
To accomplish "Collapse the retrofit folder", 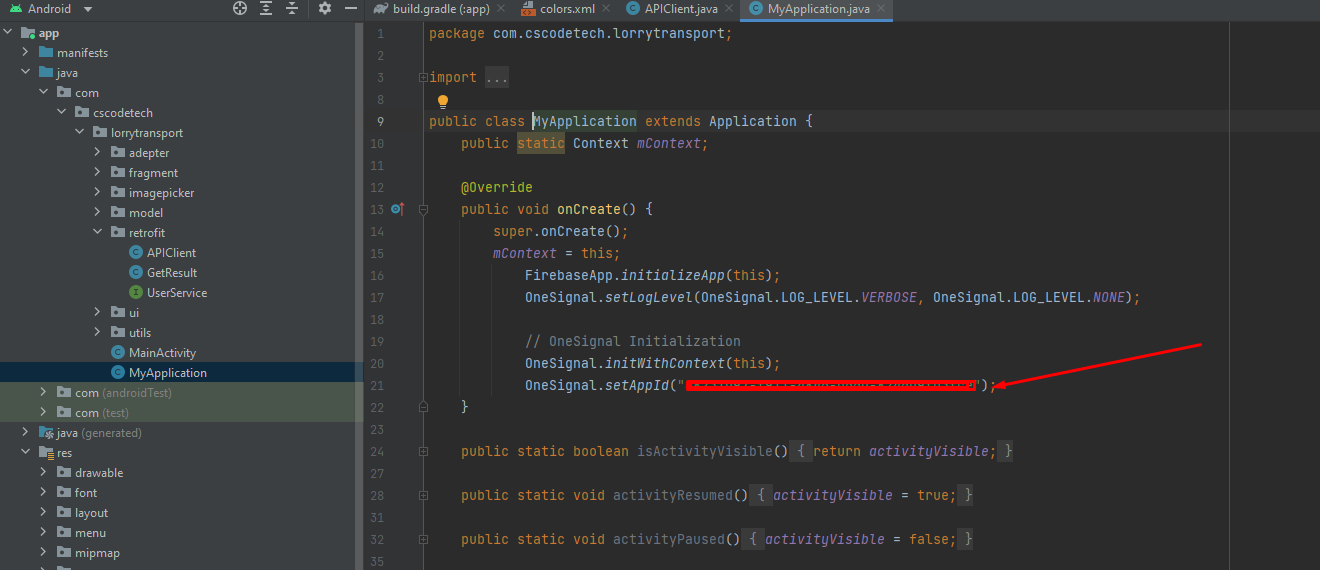I will pyautogui.click(x=97, y=233).
